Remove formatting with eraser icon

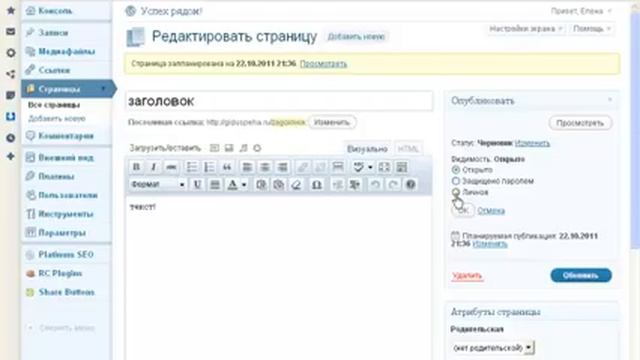[297, 184]
